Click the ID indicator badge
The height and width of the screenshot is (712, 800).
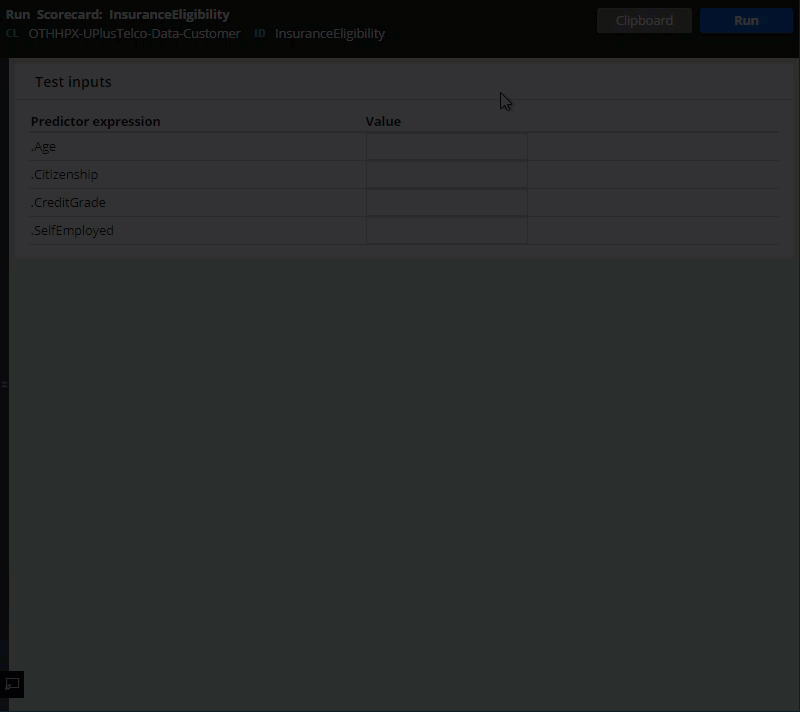coord(260,34)
